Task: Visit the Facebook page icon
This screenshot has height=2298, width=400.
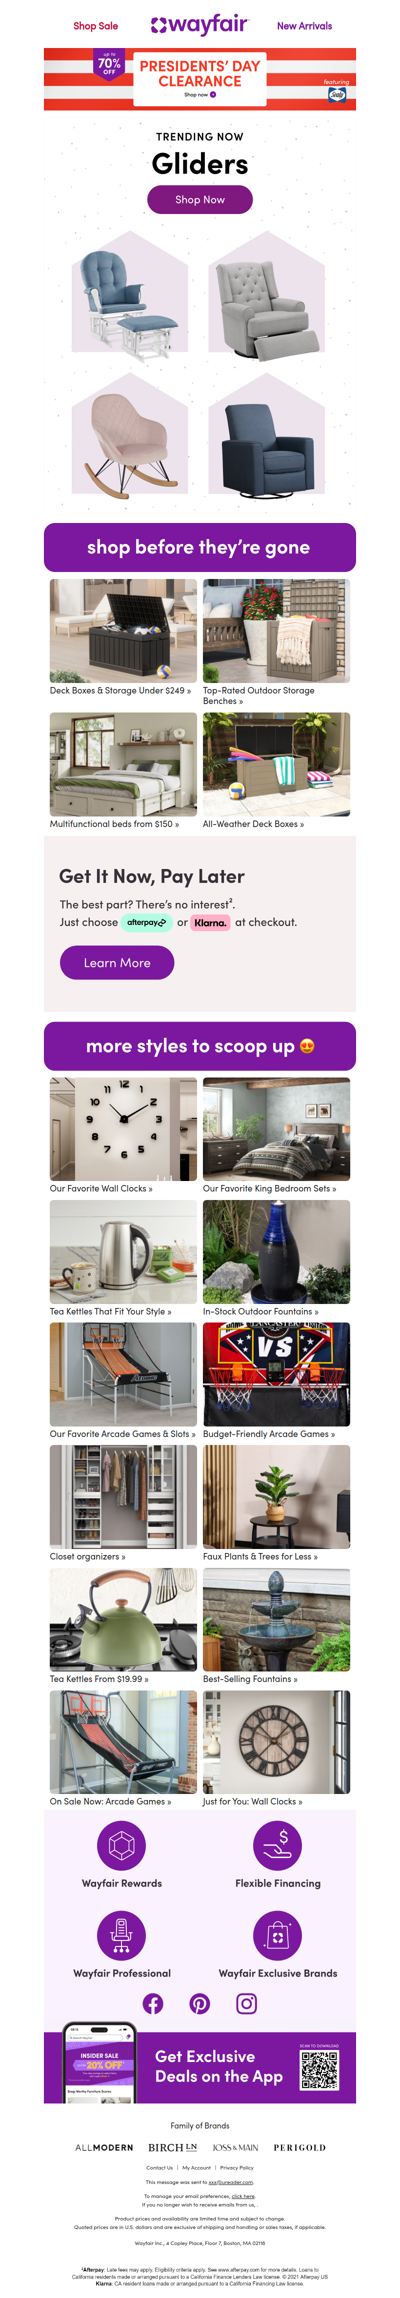Action: click(x=153, y=2004)
